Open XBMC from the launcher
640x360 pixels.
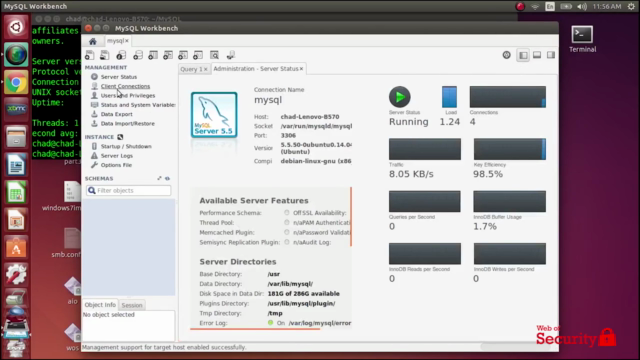click(16, 109)
